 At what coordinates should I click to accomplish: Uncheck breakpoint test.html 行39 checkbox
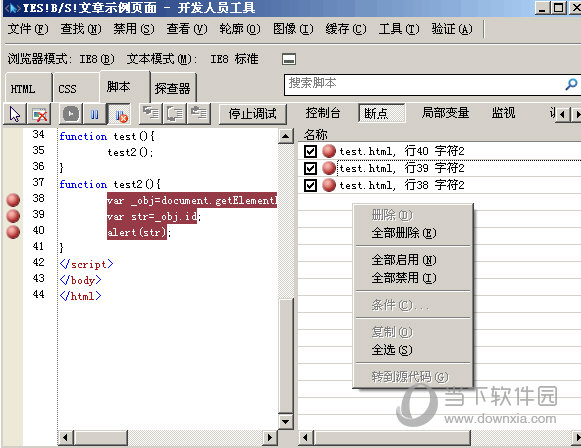(x=310, y=168)
